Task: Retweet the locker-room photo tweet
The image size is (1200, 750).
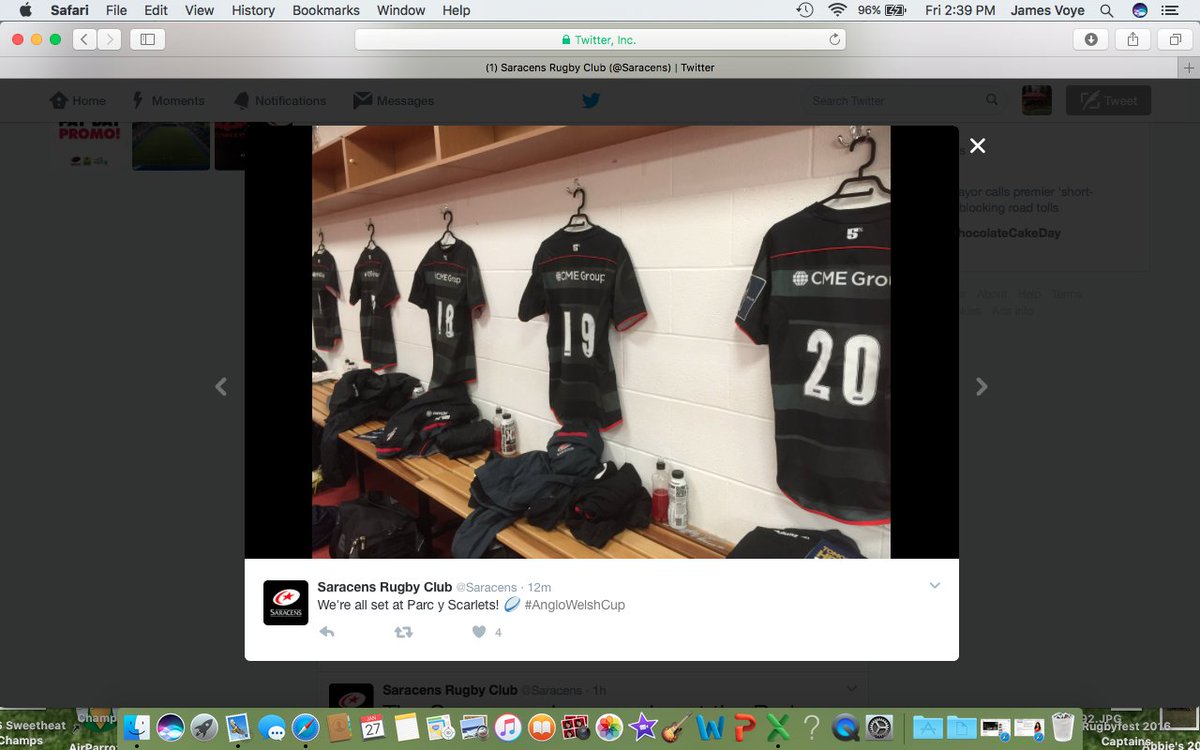Action: coord(403,632)
